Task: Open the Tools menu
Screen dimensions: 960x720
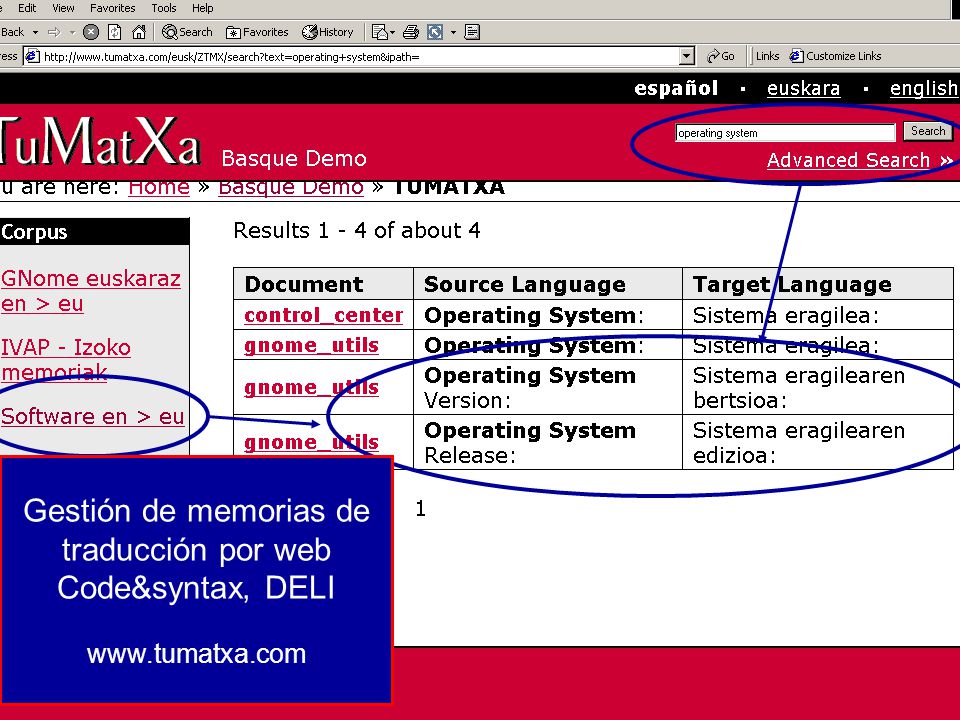Action: click(x=163, y=8)
